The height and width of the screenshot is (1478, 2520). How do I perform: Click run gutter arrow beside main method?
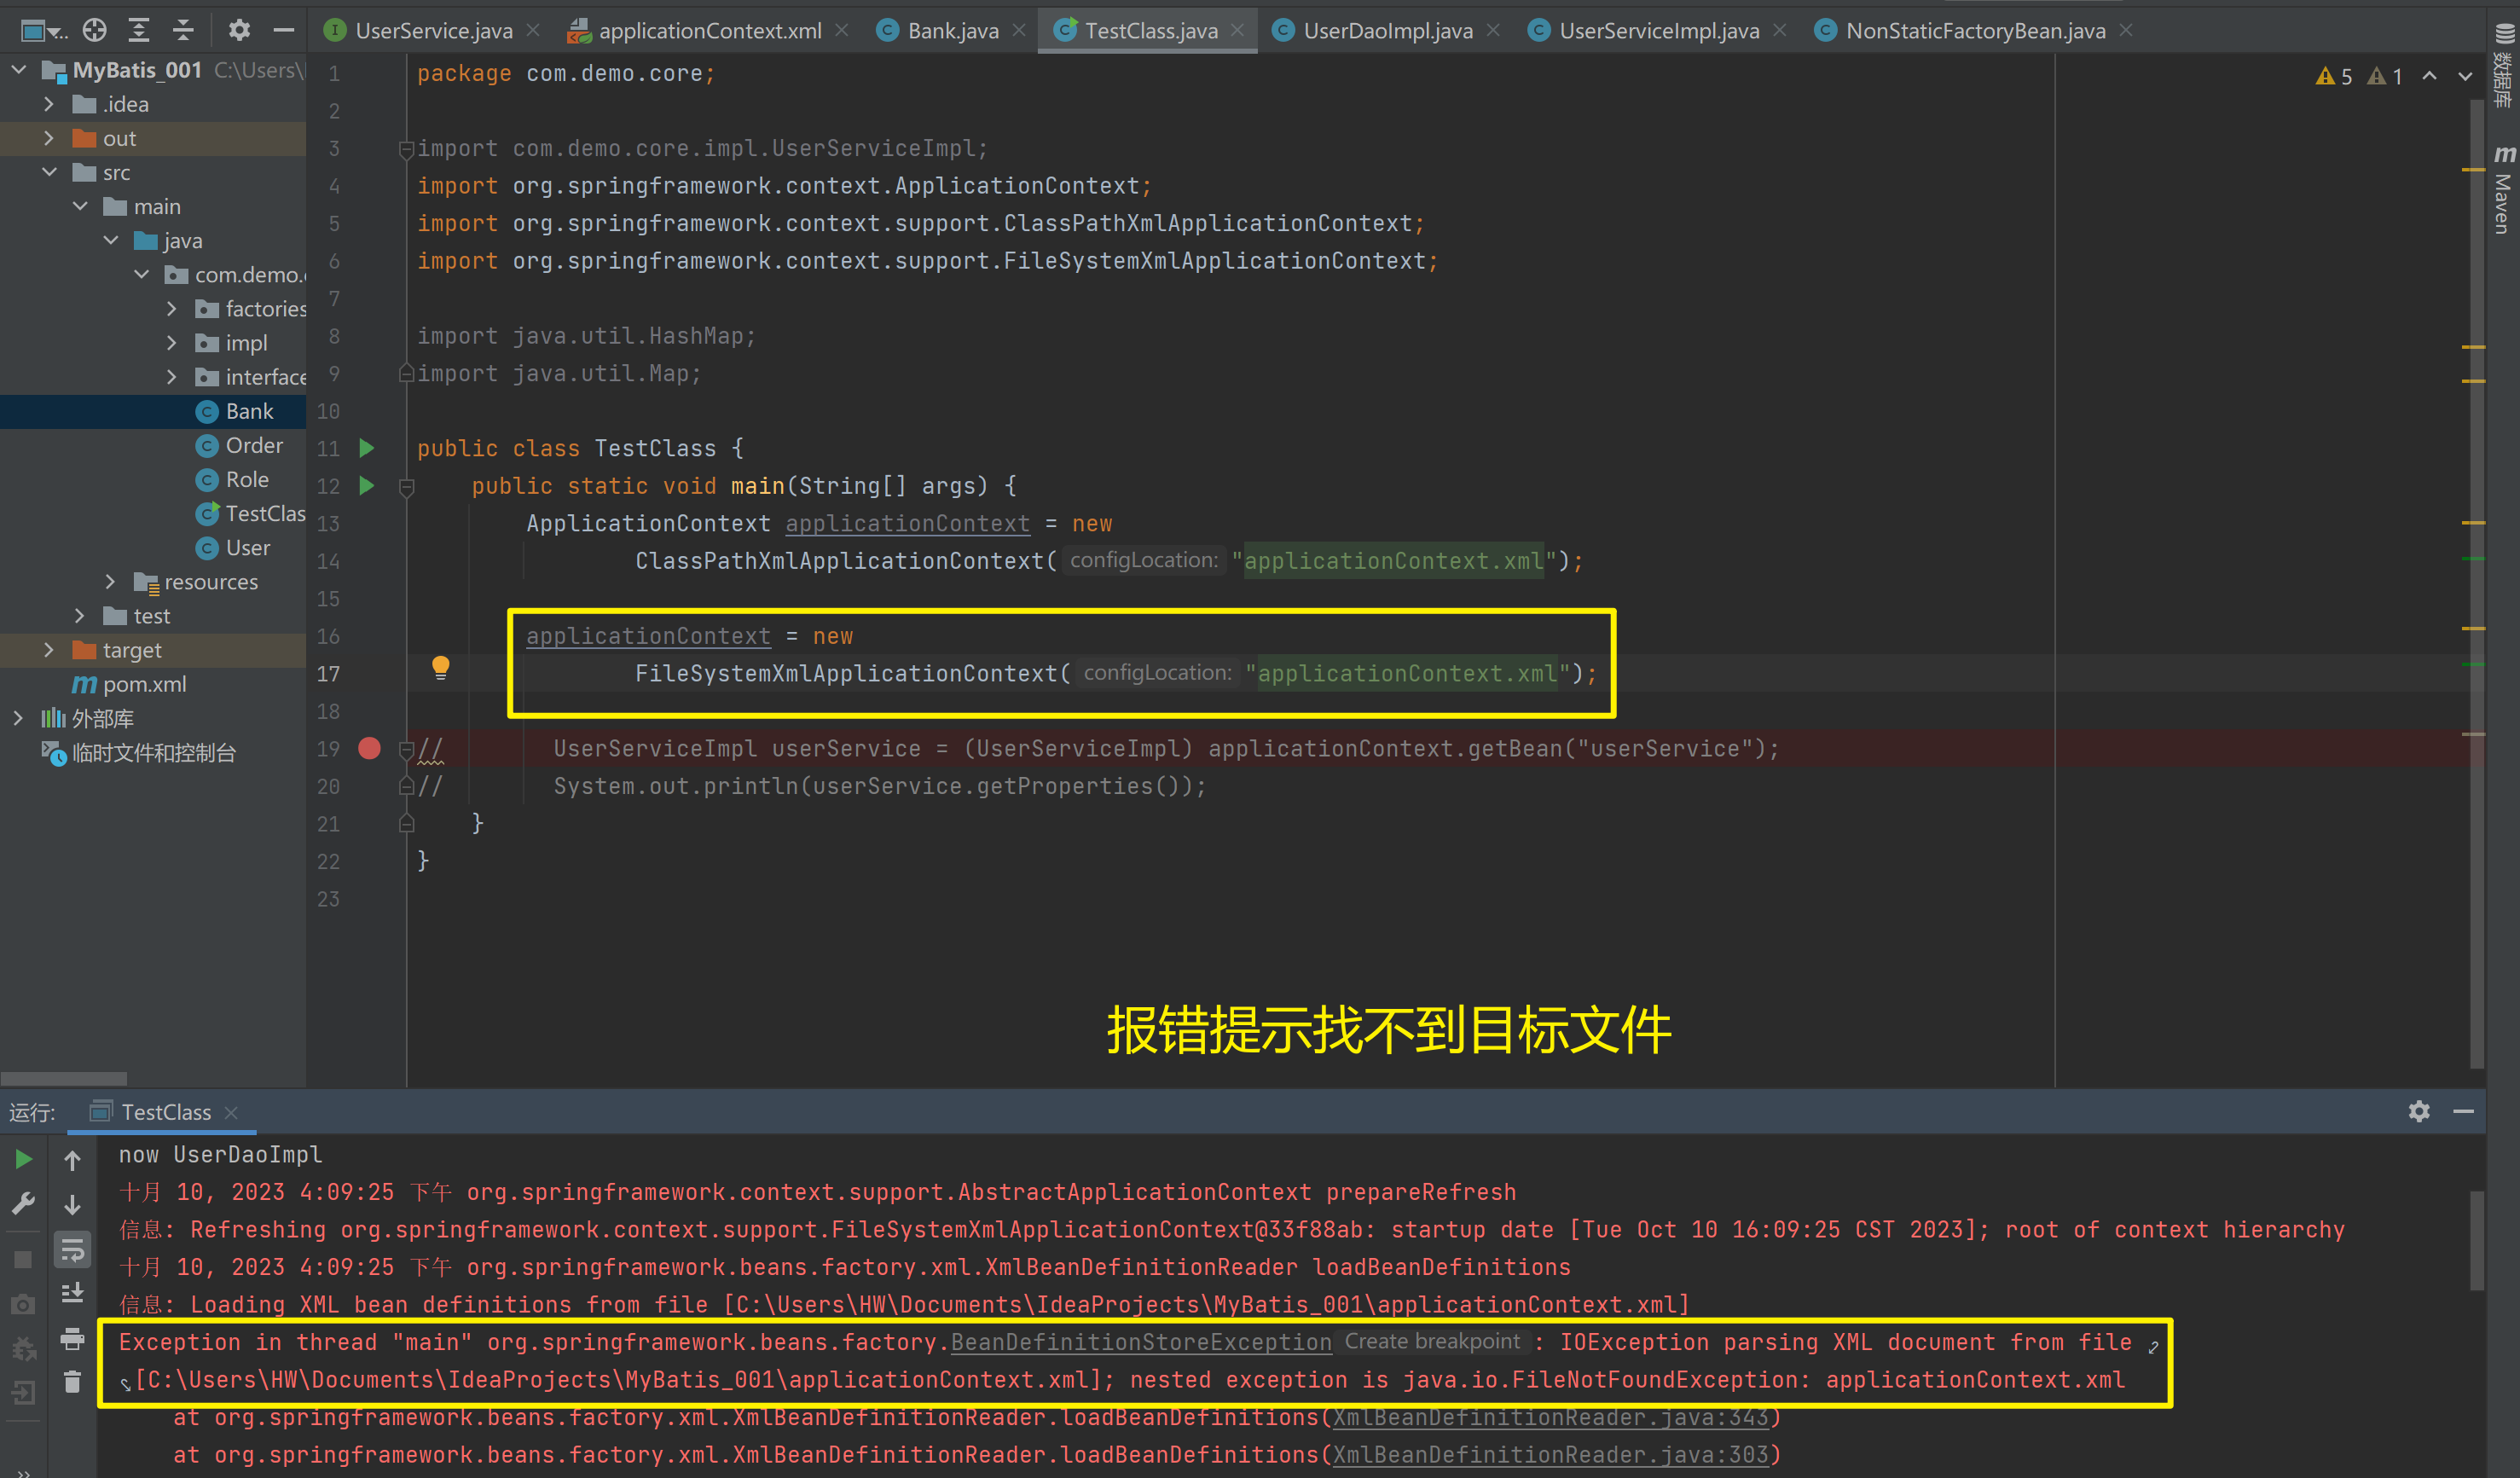[x=367, y=486]
